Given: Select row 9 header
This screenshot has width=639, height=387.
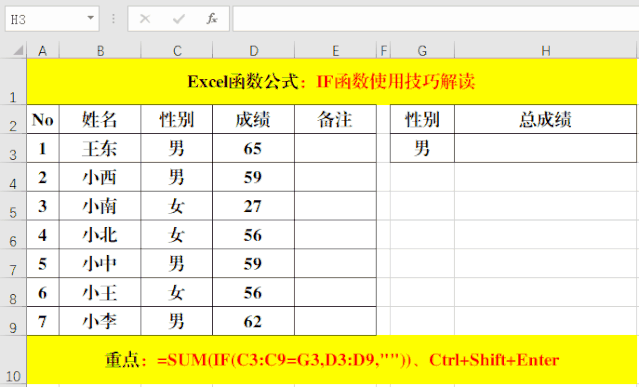Looking at the screenshot, I should tap(13, 321).
